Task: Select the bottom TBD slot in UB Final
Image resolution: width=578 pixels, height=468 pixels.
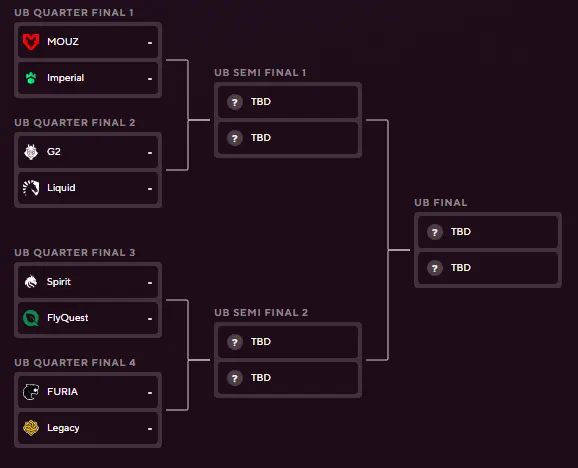Action: coord(488,268)
